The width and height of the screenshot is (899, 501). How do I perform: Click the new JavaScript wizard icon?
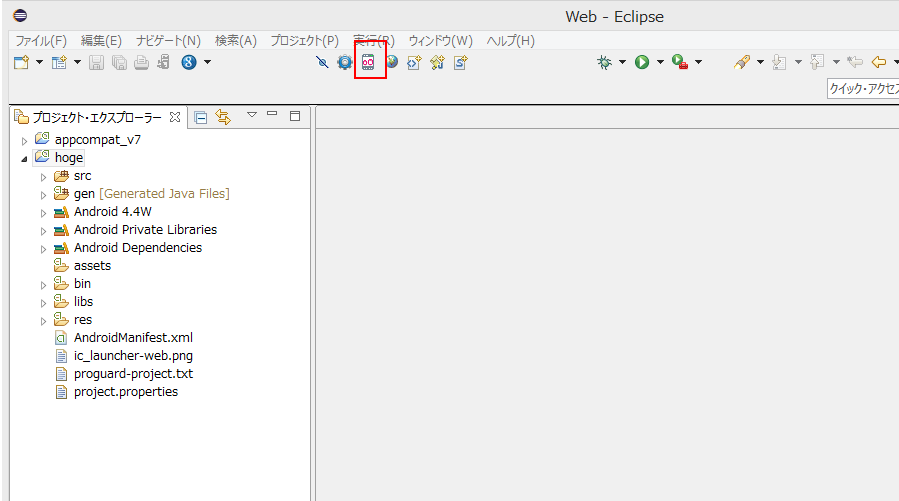click(437, 62)
